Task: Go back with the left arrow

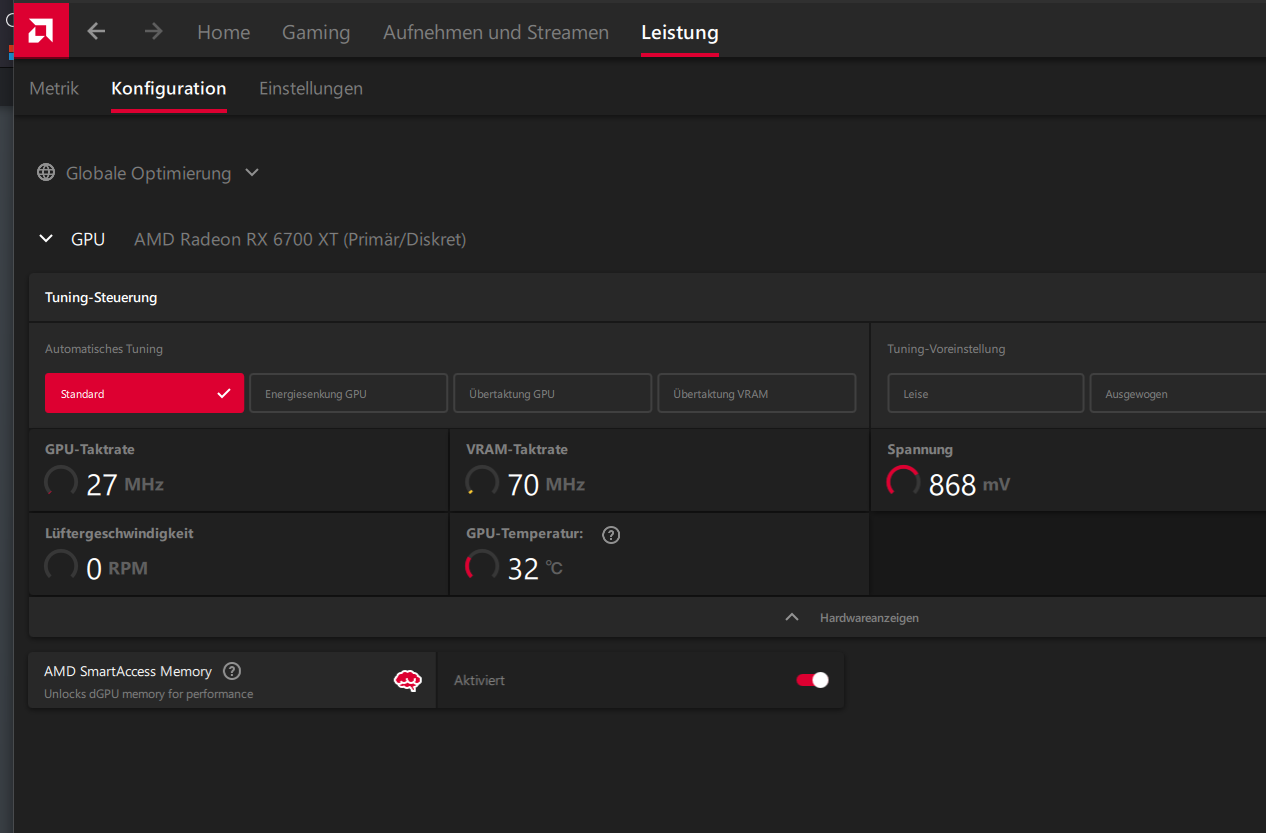Action: (x=96, y=31)
